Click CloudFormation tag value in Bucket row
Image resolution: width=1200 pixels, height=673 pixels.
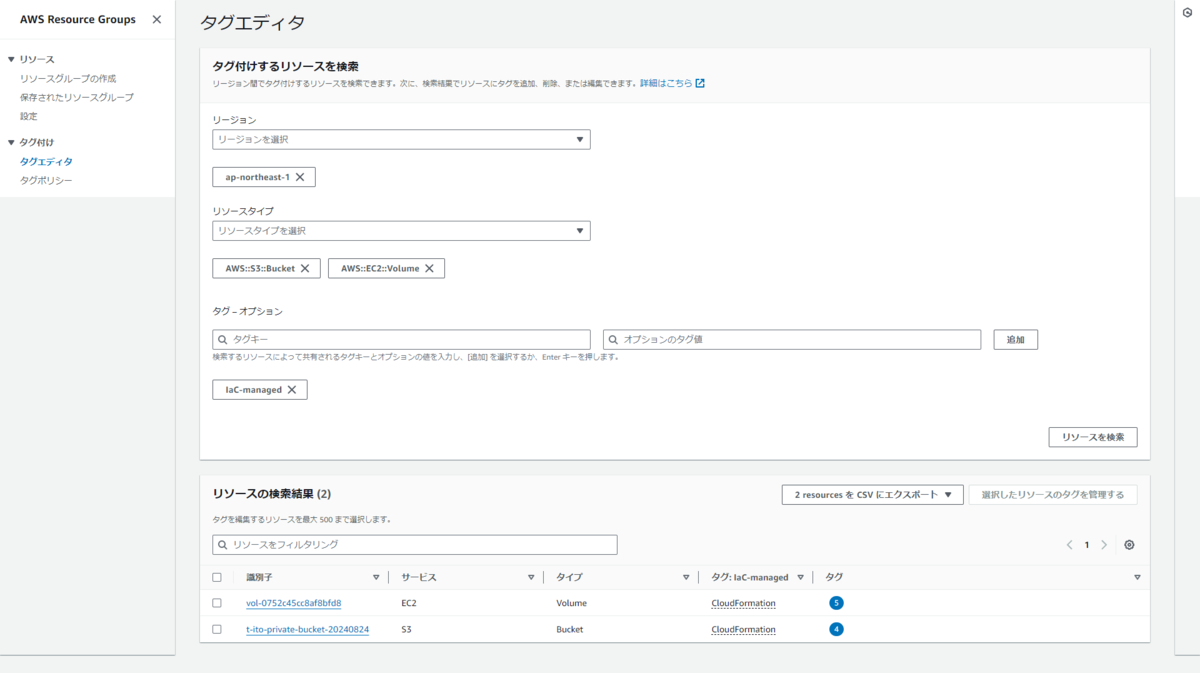743,629
